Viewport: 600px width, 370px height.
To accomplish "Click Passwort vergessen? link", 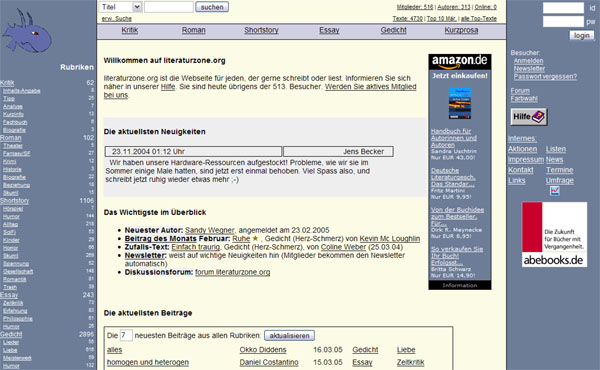I will coord(545,77).
